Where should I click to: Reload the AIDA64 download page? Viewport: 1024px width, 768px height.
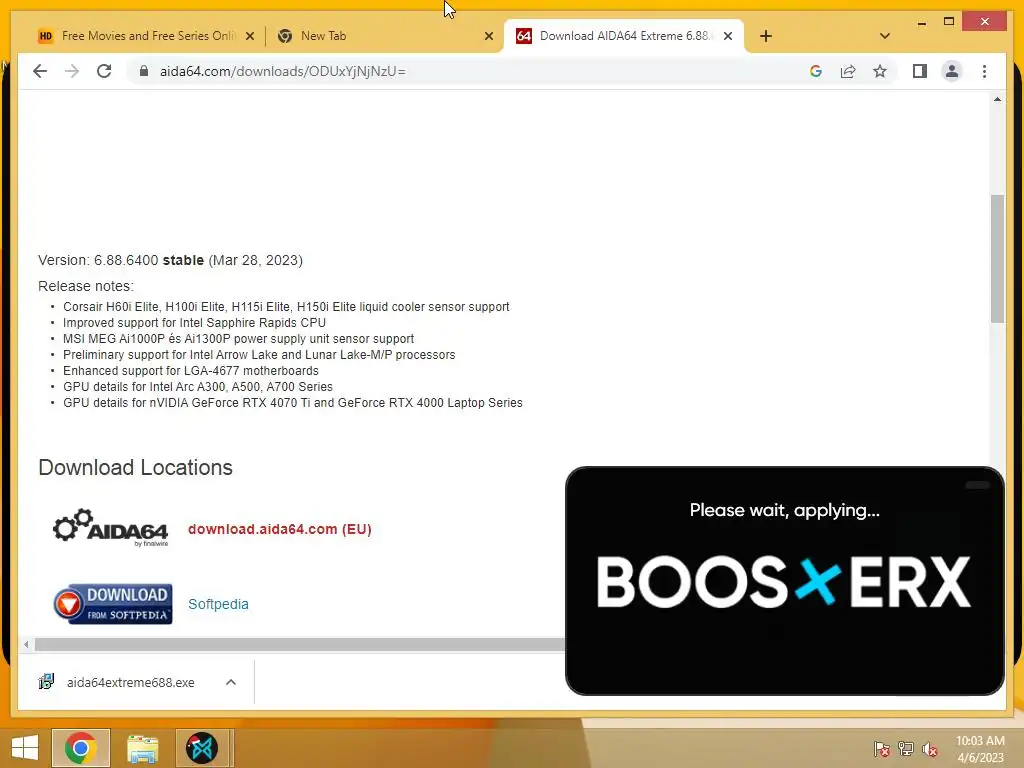tap(104, 71)
